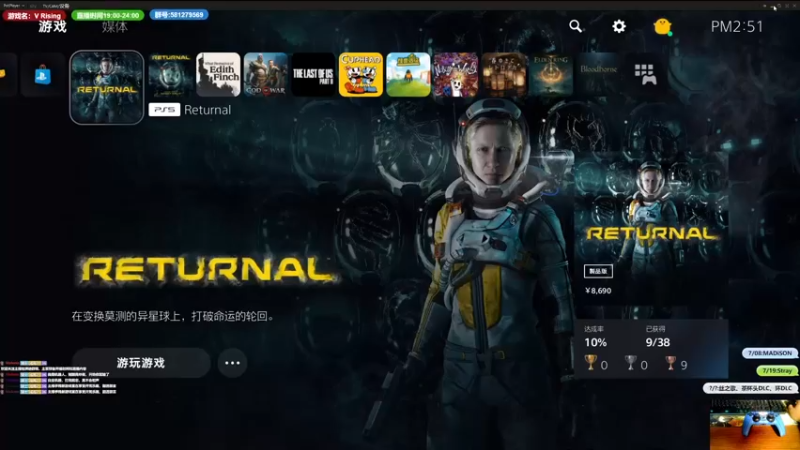Click the bronze trophy icon
Image resolution: width=800 pixels, height=450 pixels.
tap(670, 363)
